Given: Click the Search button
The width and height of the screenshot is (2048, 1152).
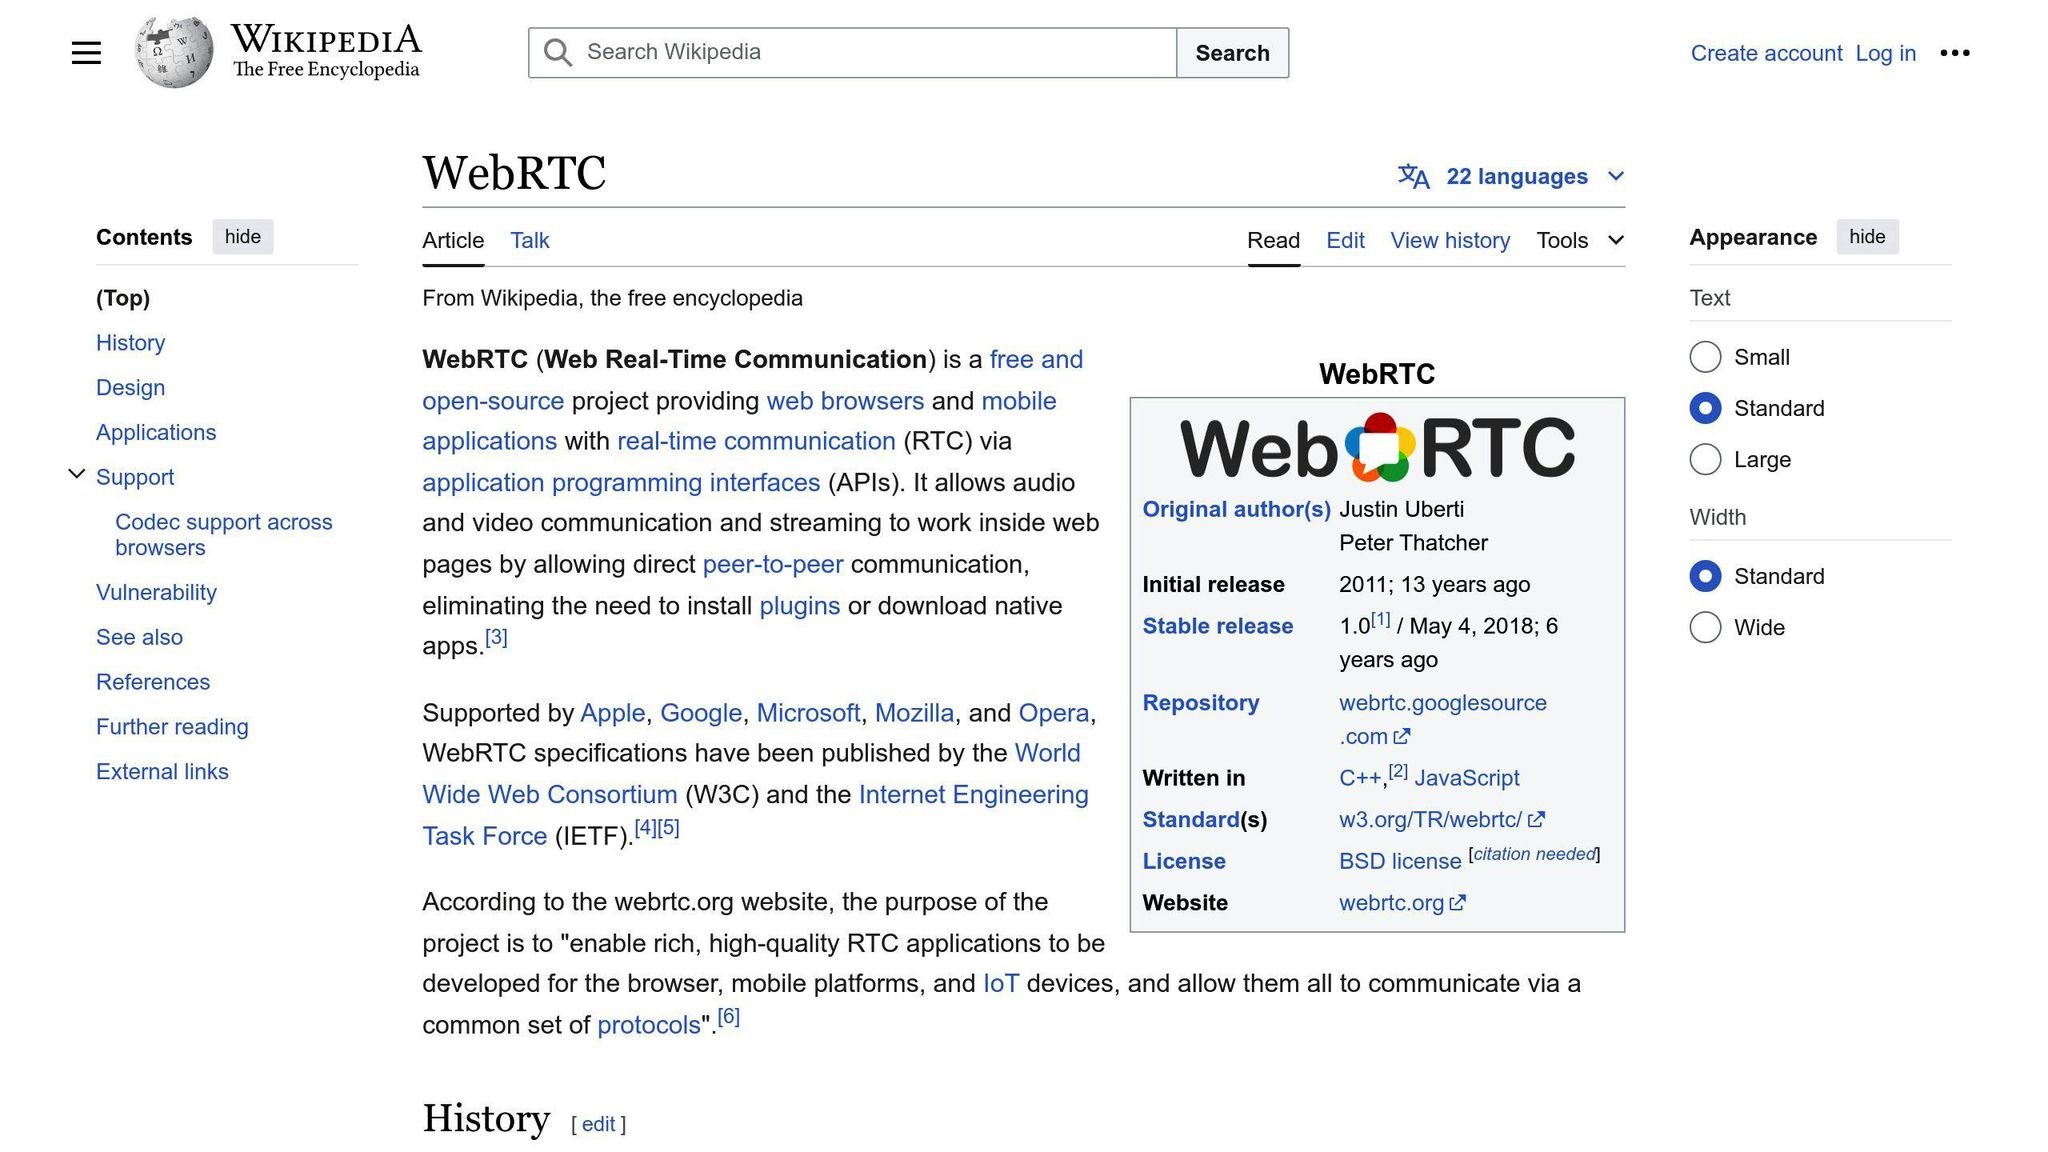Looking at the screenshot, I should (1232, 53).
